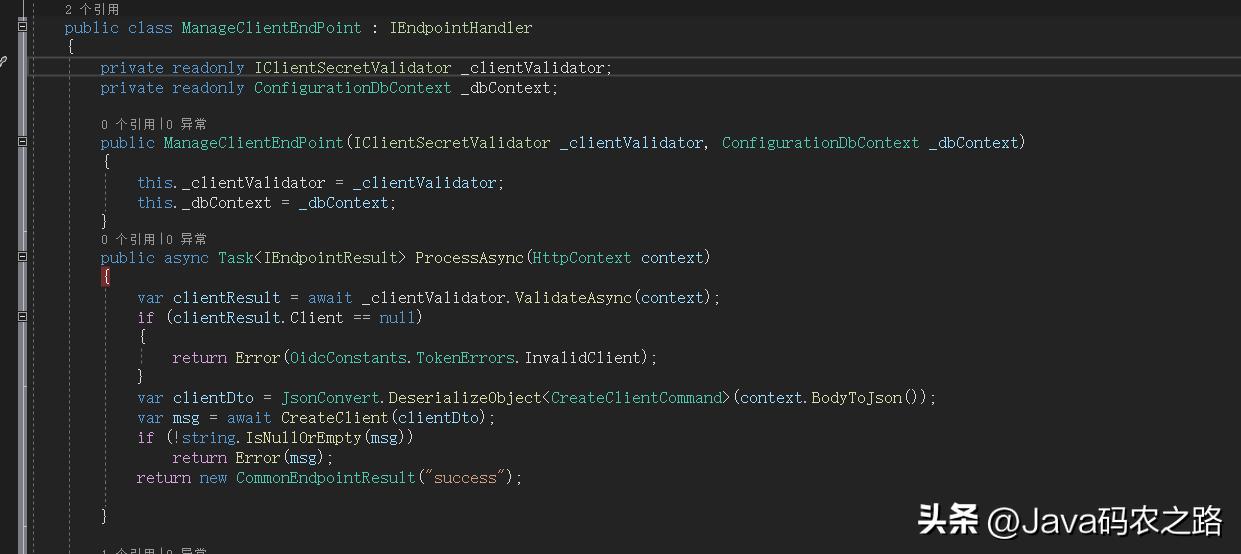This screenshot has width=1241, height=554.
Task: Collapse the ProcessAsync method block
Action: pyautogui.click(x=22, y=257)
